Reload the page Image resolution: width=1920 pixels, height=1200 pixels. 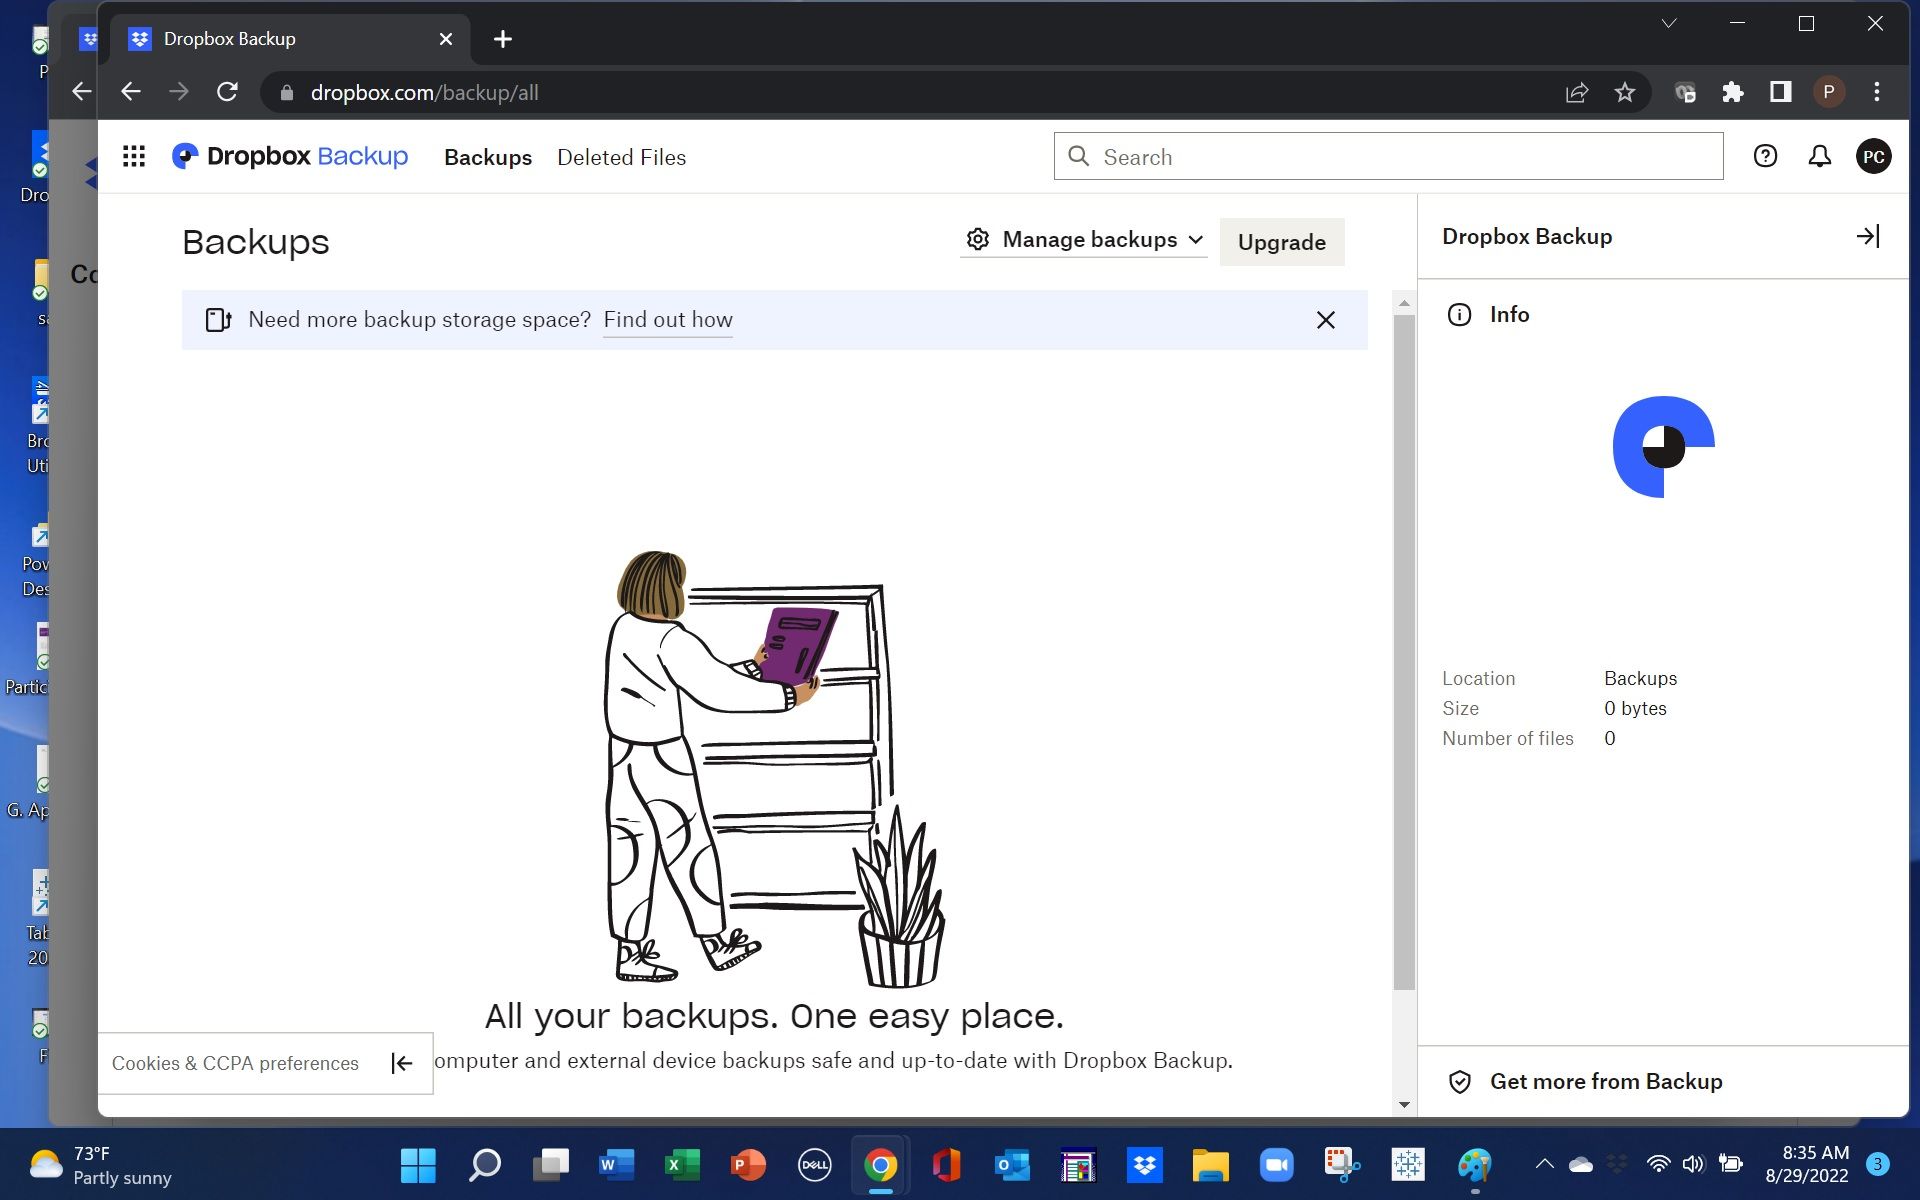[227, 92]
